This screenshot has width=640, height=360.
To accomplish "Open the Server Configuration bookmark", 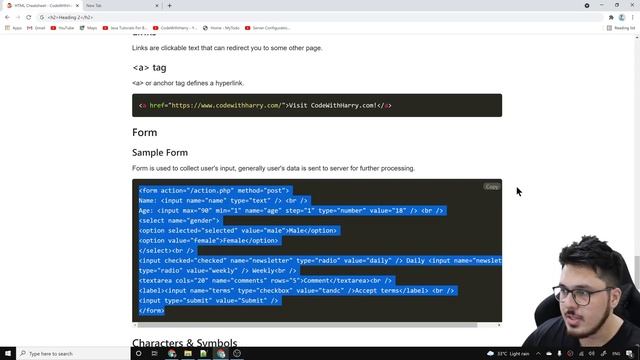I will point(268,28).
